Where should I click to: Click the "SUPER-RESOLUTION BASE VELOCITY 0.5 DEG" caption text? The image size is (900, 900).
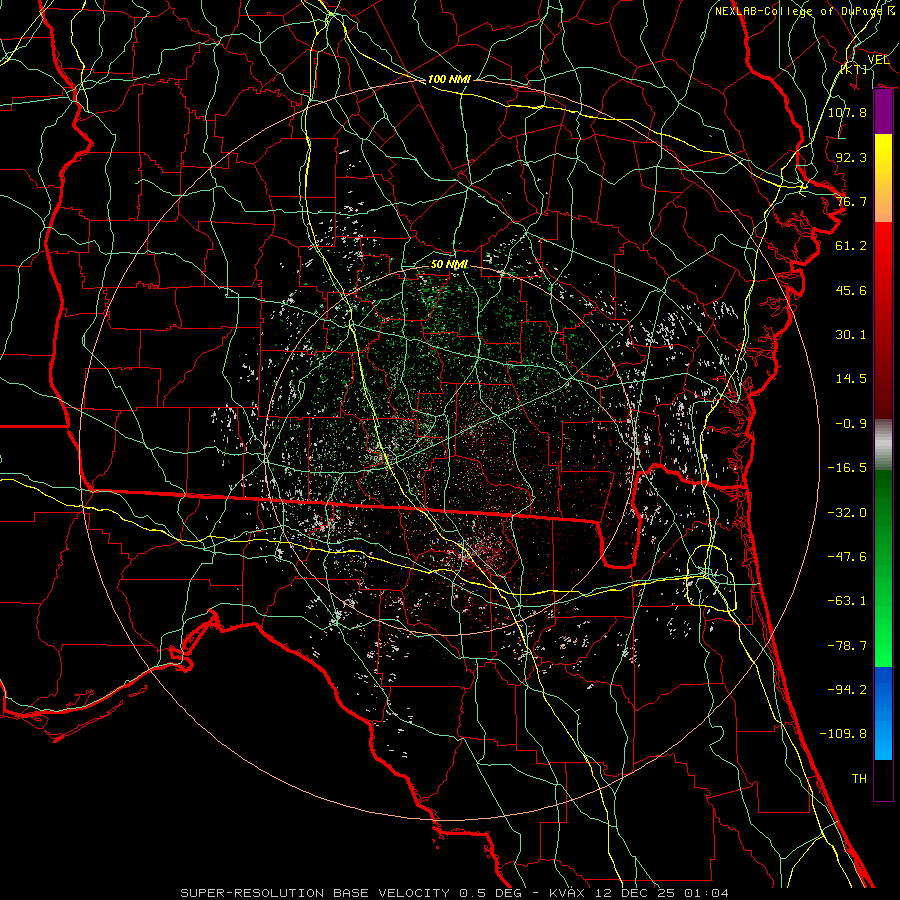(x=351, y=893)
